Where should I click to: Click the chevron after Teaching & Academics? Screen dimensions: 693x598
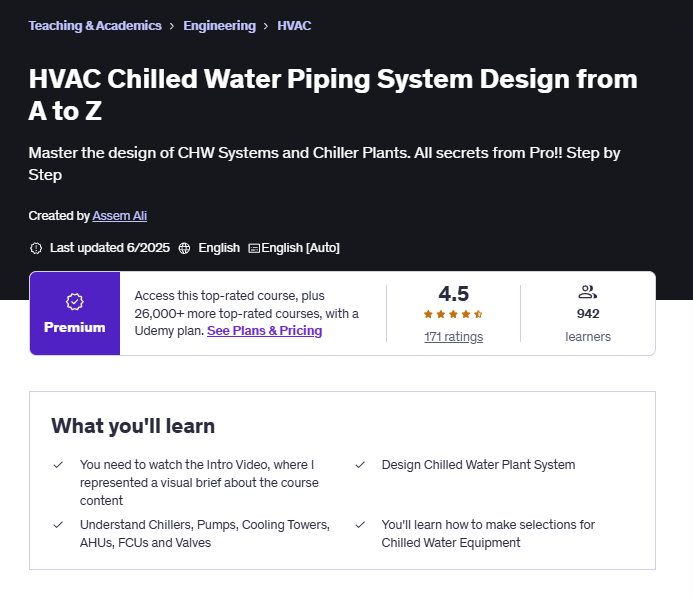click(x=173, y=26)
